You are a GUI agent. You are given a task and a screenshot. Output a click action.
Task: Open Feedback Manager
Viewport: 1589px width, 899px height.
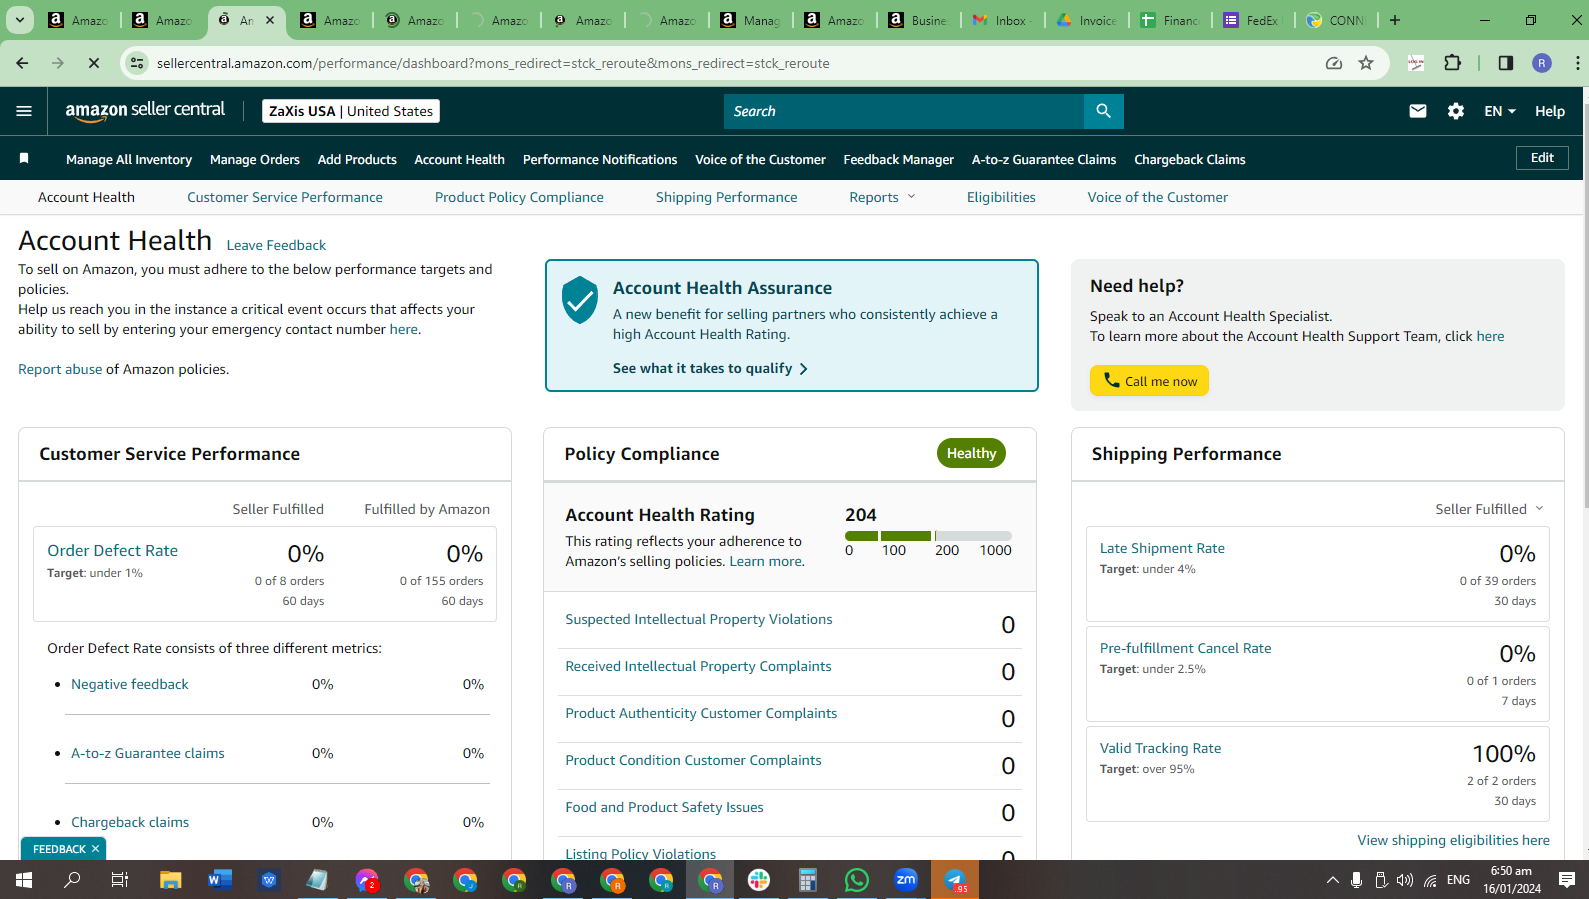[899, 159]
